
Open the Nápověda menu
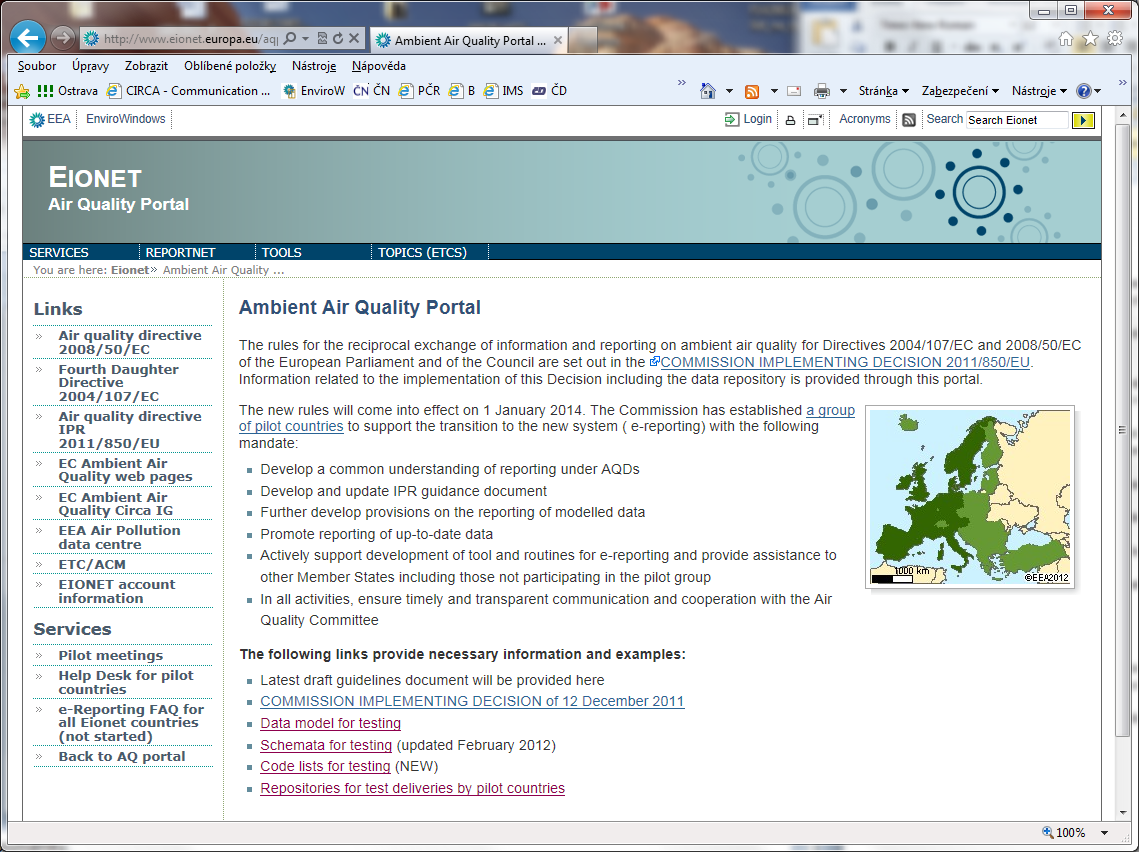click(x=378, y=66)
